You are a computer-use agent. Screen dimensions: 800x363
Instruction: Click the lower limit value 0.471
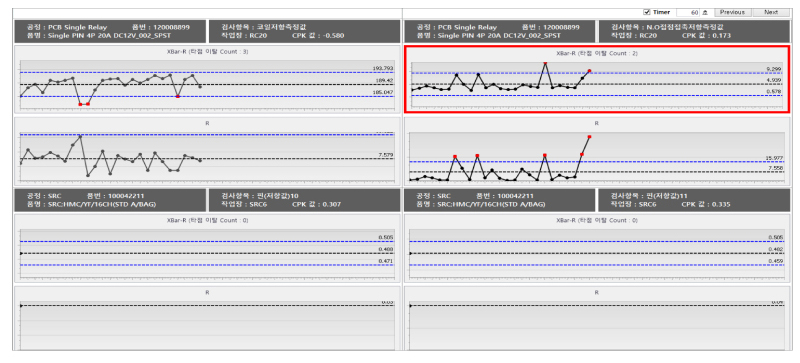point(385,261)
